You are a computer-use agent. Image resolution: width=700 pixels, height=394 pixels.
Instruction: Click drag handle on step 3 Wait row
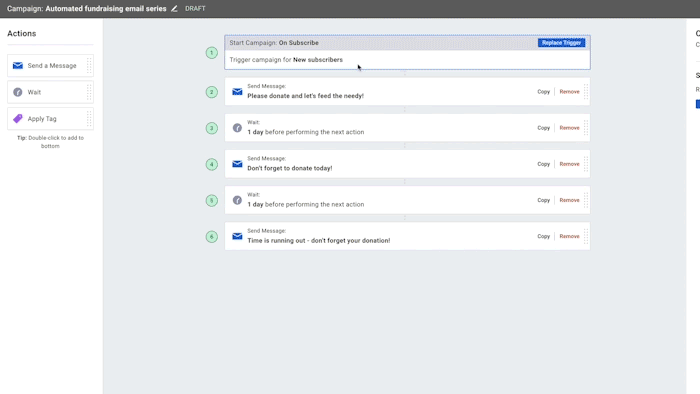[586, 128]
